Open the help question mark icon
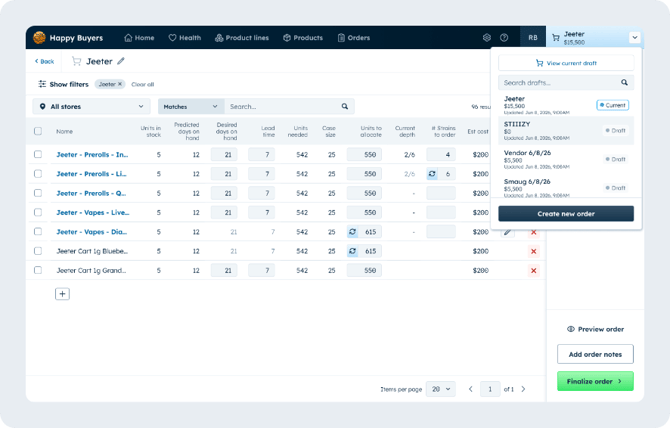This screenshot has height=428, width=670. click(504, 38)
